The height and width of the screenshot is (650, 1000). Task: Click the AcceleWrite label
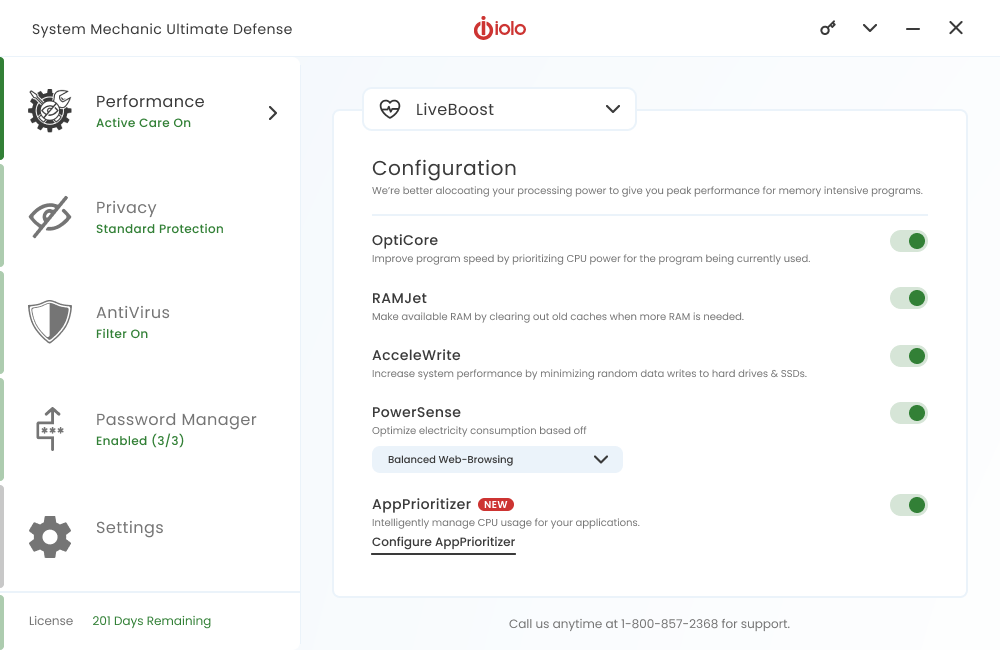pos(416,355)
